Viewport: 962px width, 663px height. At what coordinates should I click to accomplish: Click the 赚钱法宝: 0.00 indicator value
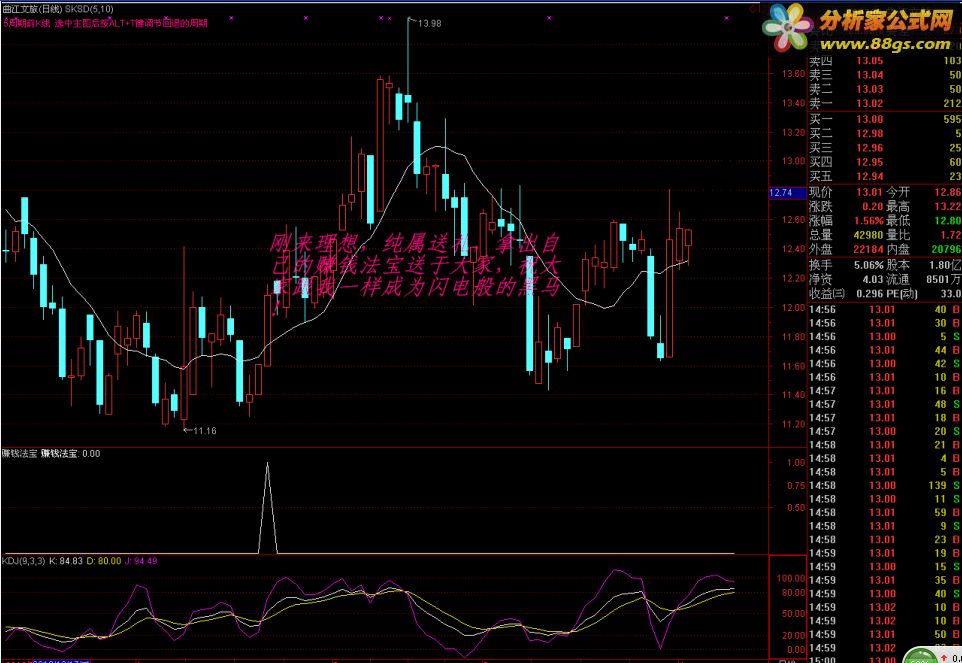tap(71, 454)
